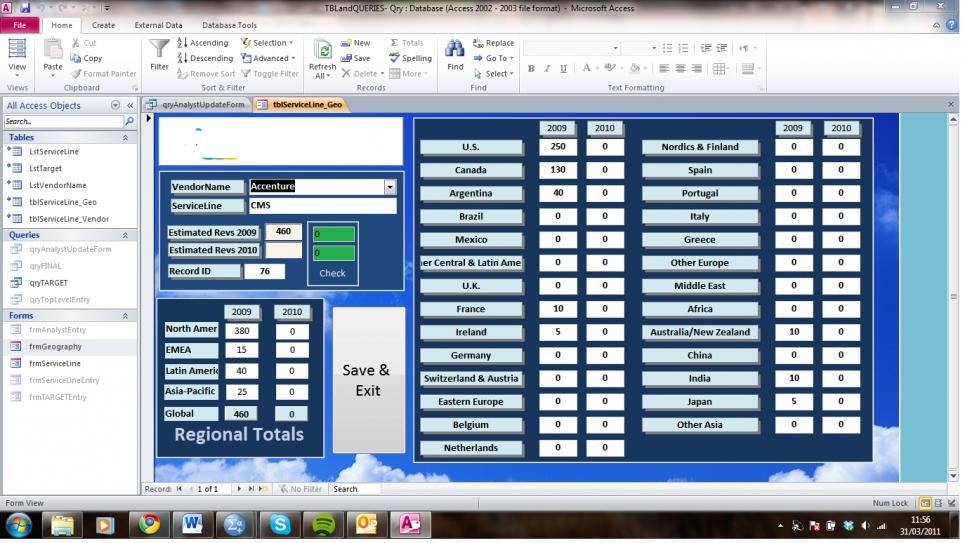Open Access help question mark

pyautogui.click(x=952, y=25)
